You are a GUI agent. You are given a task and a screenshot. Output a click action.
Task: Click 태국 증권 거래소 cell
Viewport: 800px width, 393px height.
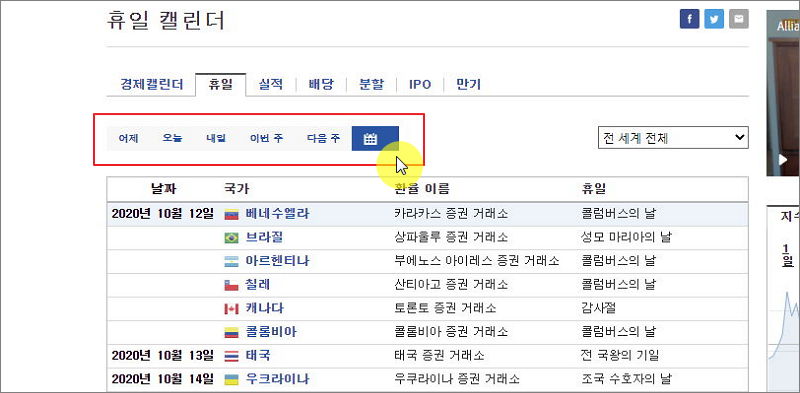click(x=439, y=356)
